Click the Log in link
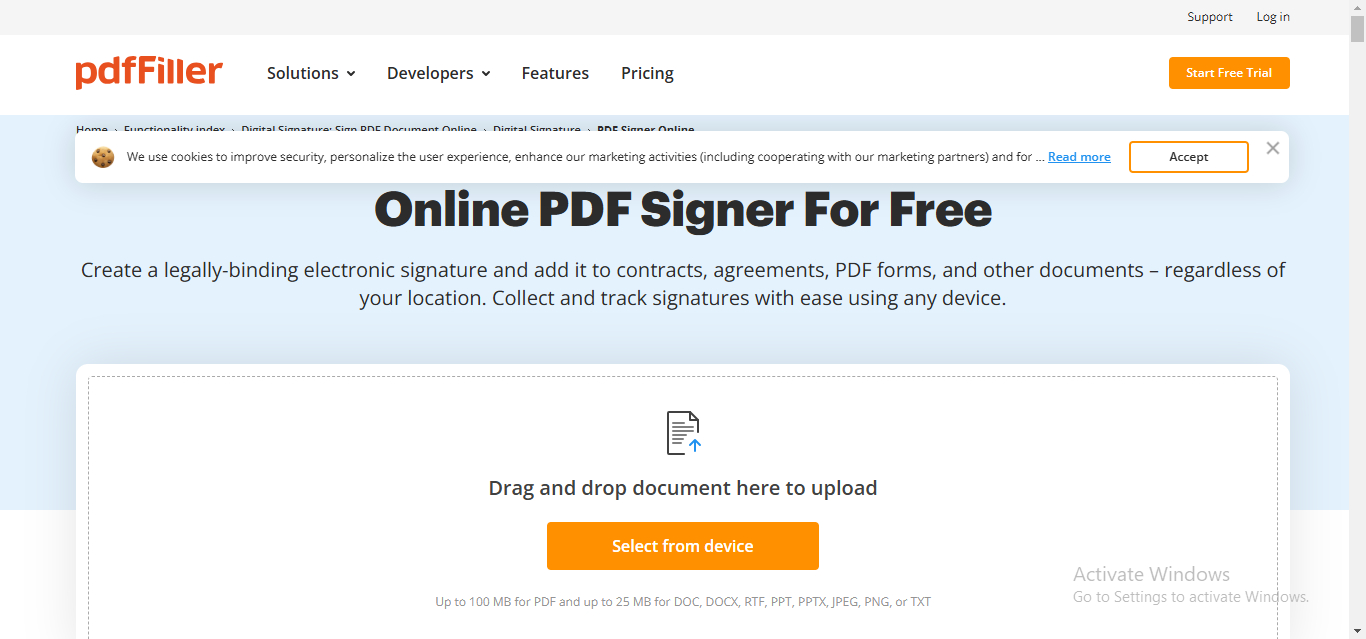Image resolution: width=1366 pixels, height=639 pixels. (x=1273, y=17)
